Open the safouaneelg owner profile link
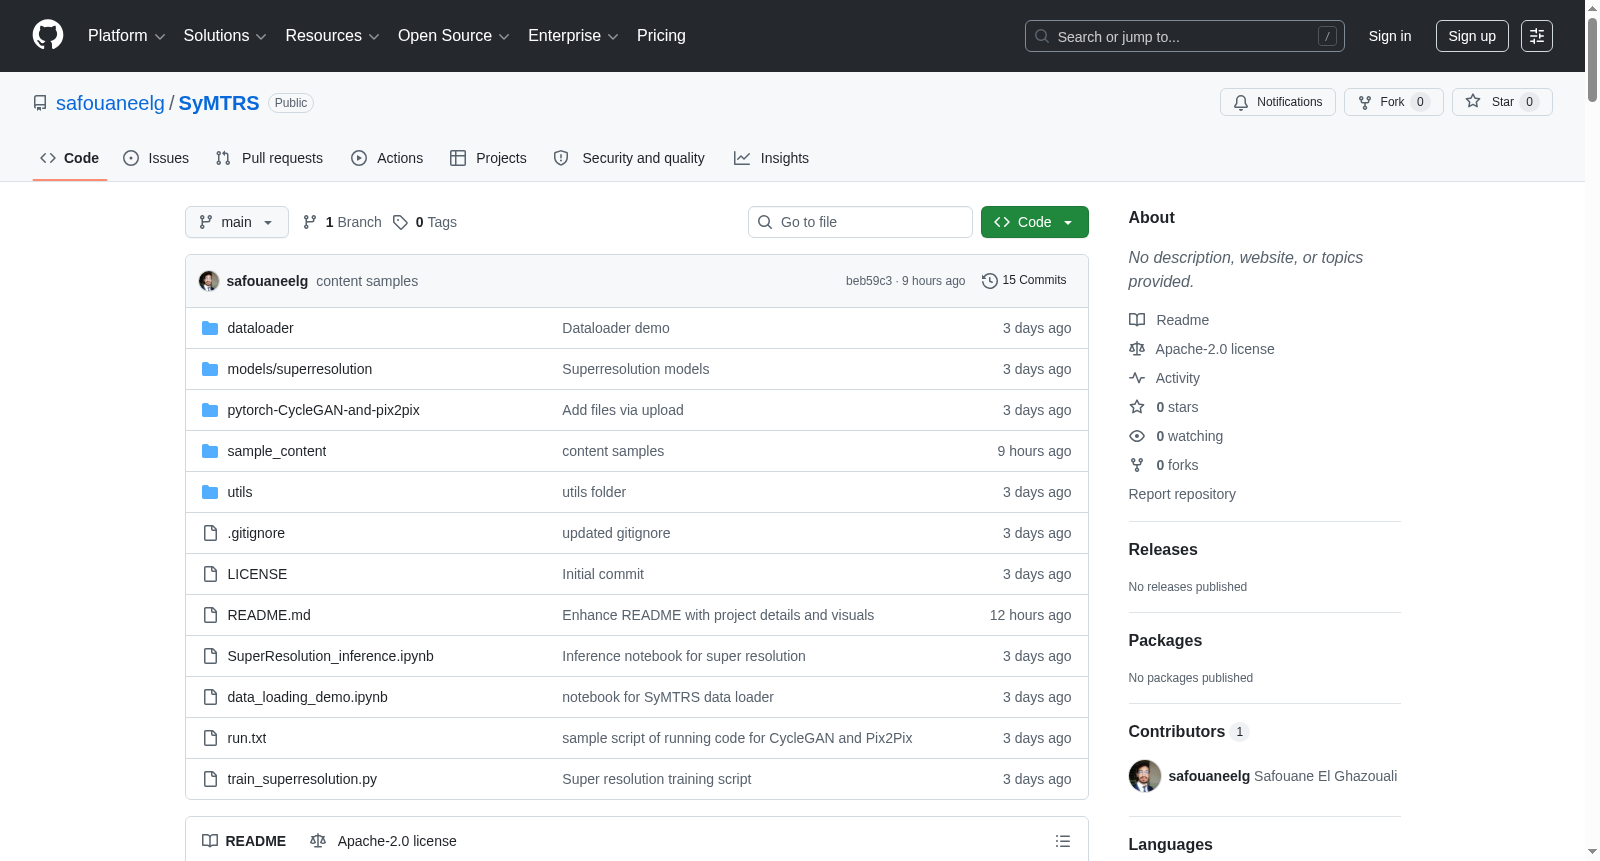Screen dimensions: 1600x861 110,103
